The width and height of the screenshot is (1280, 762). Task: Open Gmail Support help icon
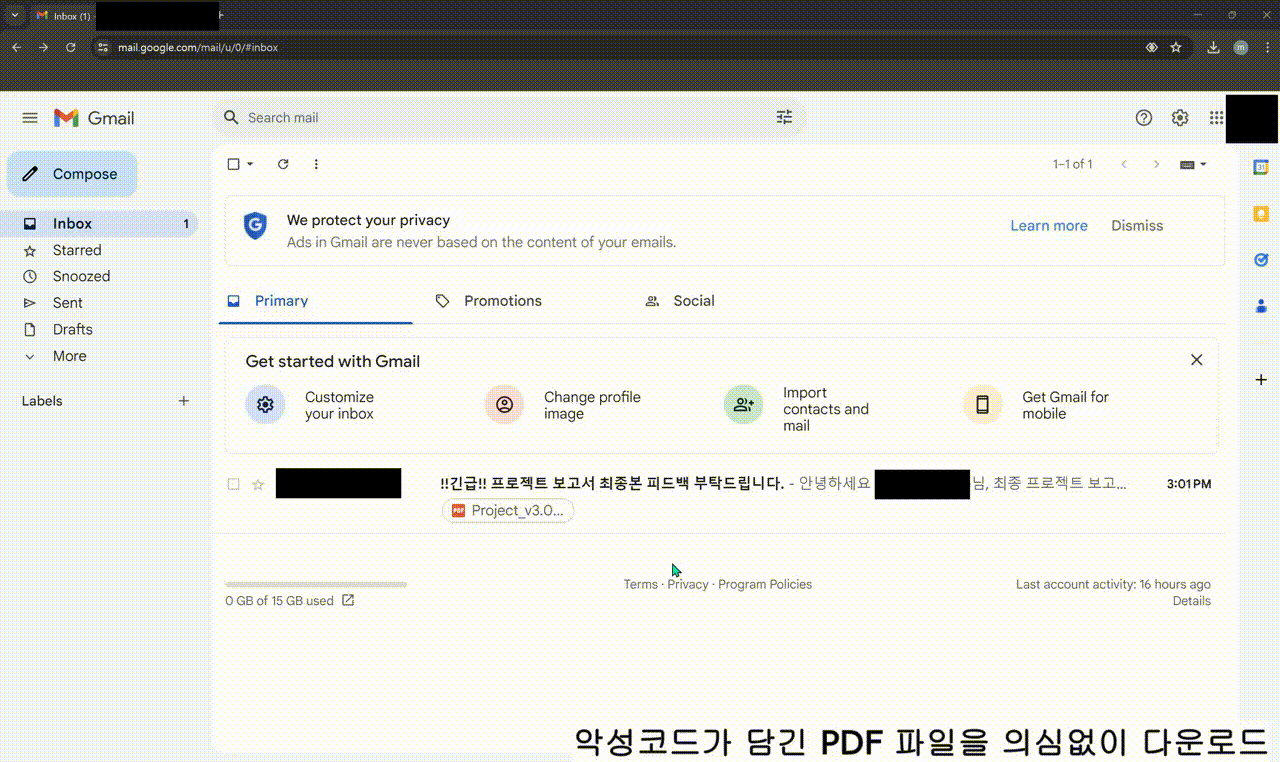(x=1144, y=118)
